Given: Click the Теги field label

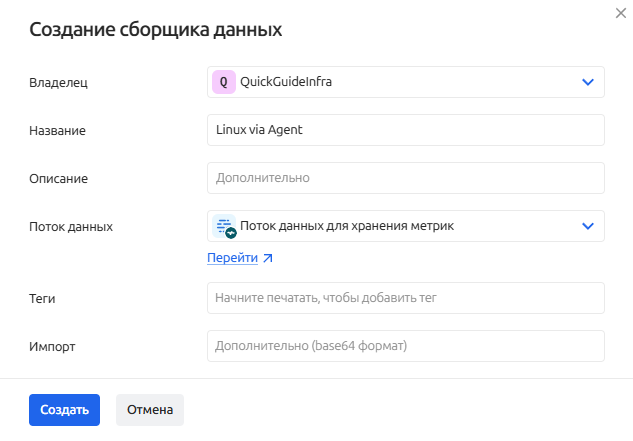Looking at the screenshot, I should point(42,298).
